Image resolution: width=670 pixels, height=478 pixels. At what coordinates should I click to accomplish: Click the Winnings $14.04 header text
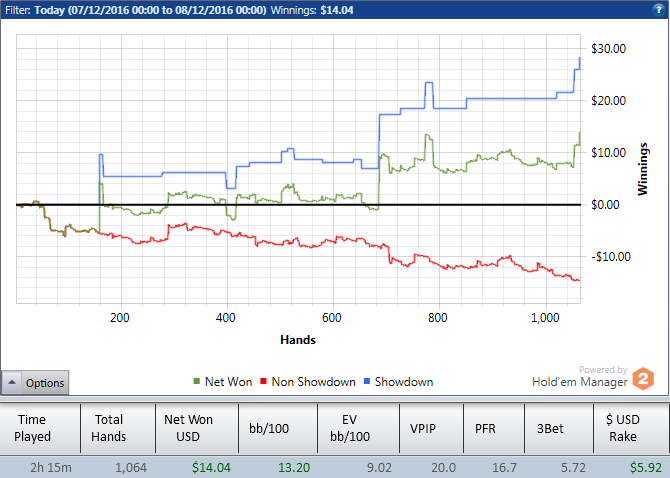tap(312, 10)
